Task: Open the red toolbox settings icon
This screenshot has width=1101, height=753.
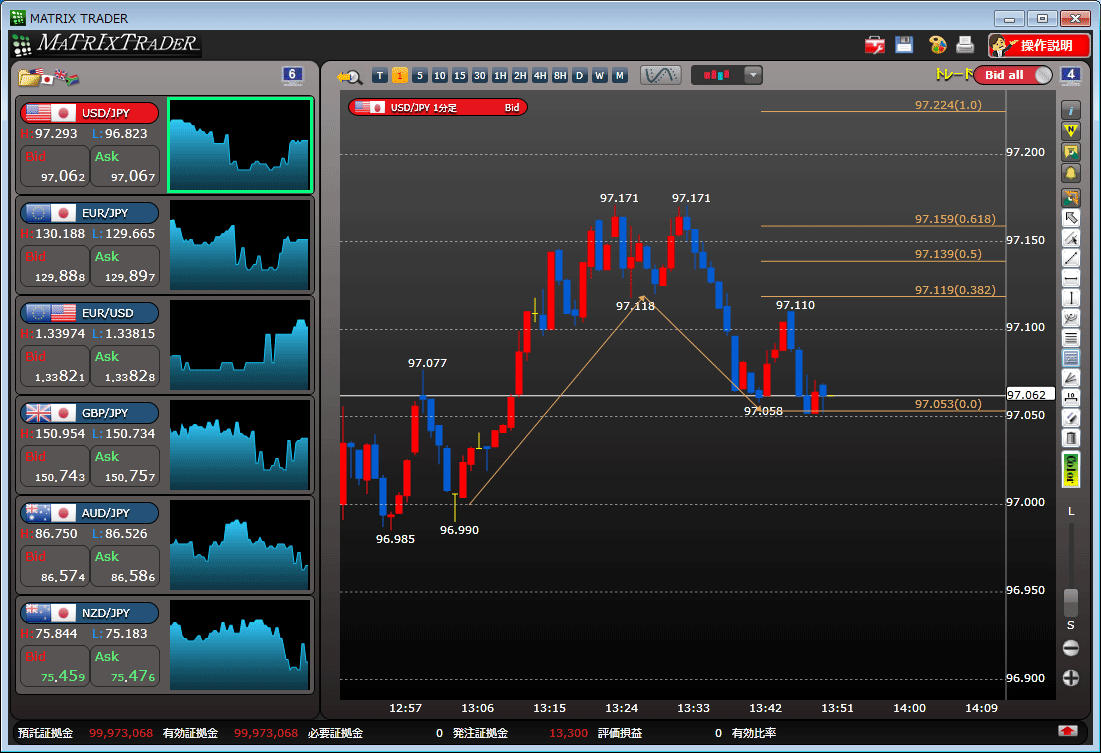Action: pyautogui.click(x=874, y=46)
